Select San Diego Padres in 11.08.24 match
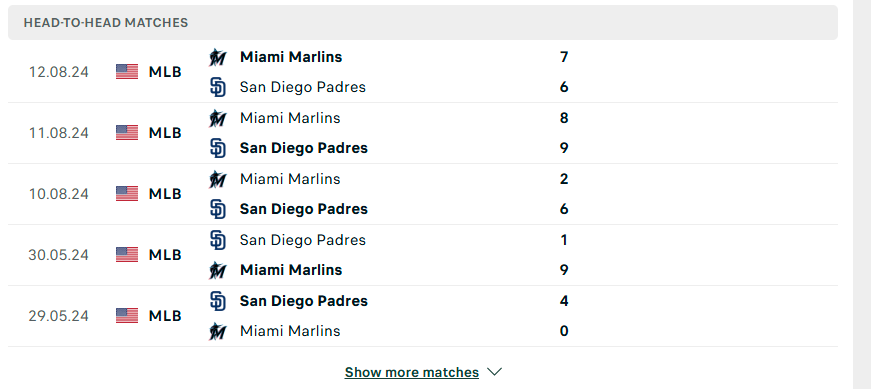This screenshot has height=389, width=871. pos(304,148)
